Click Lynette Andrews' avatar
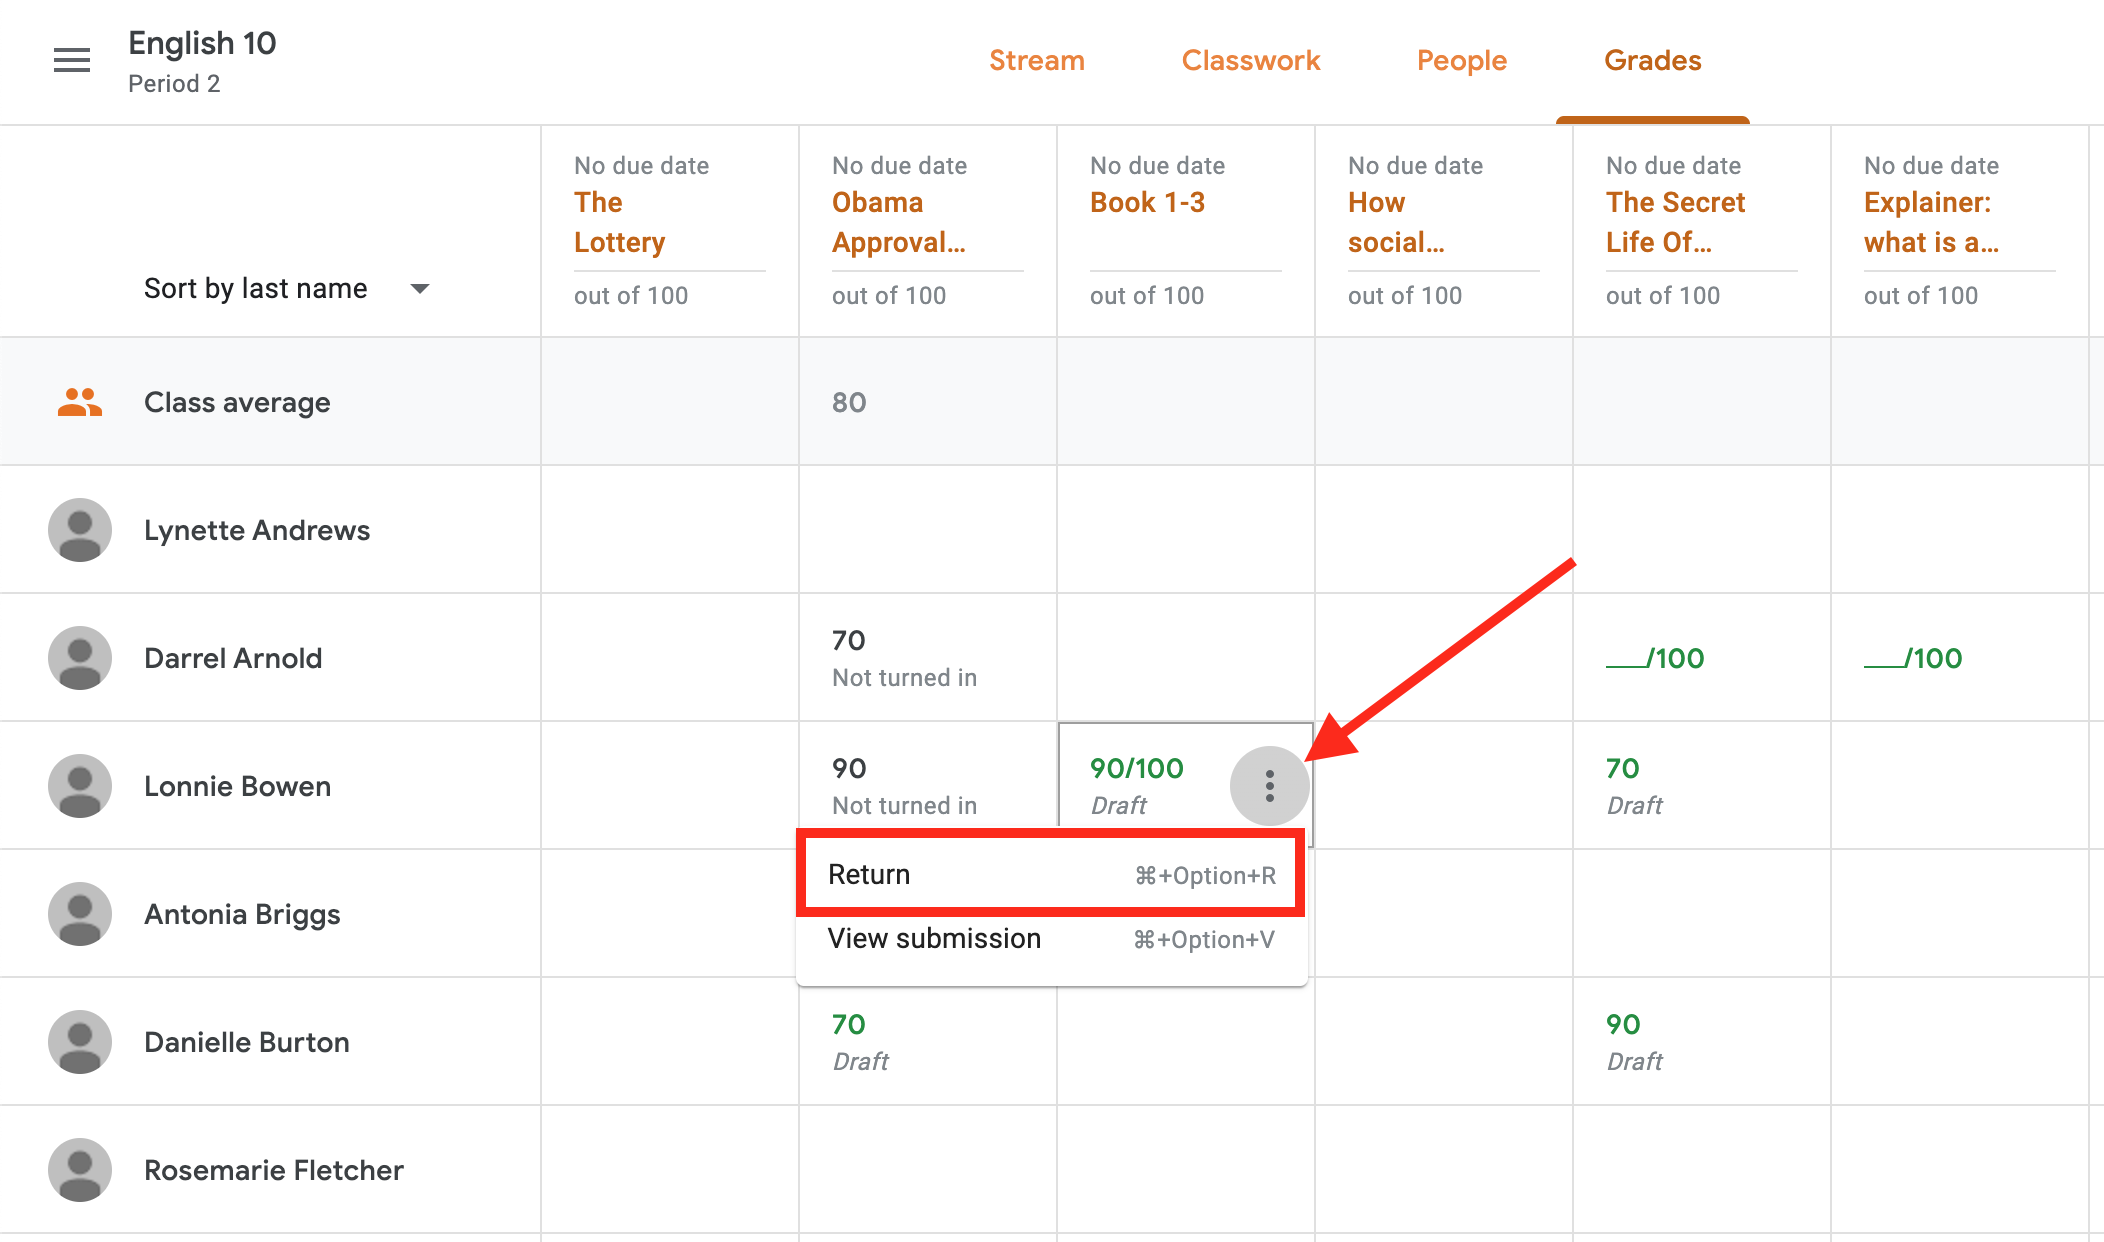The image size is (2104, 1242). [80, 530]
